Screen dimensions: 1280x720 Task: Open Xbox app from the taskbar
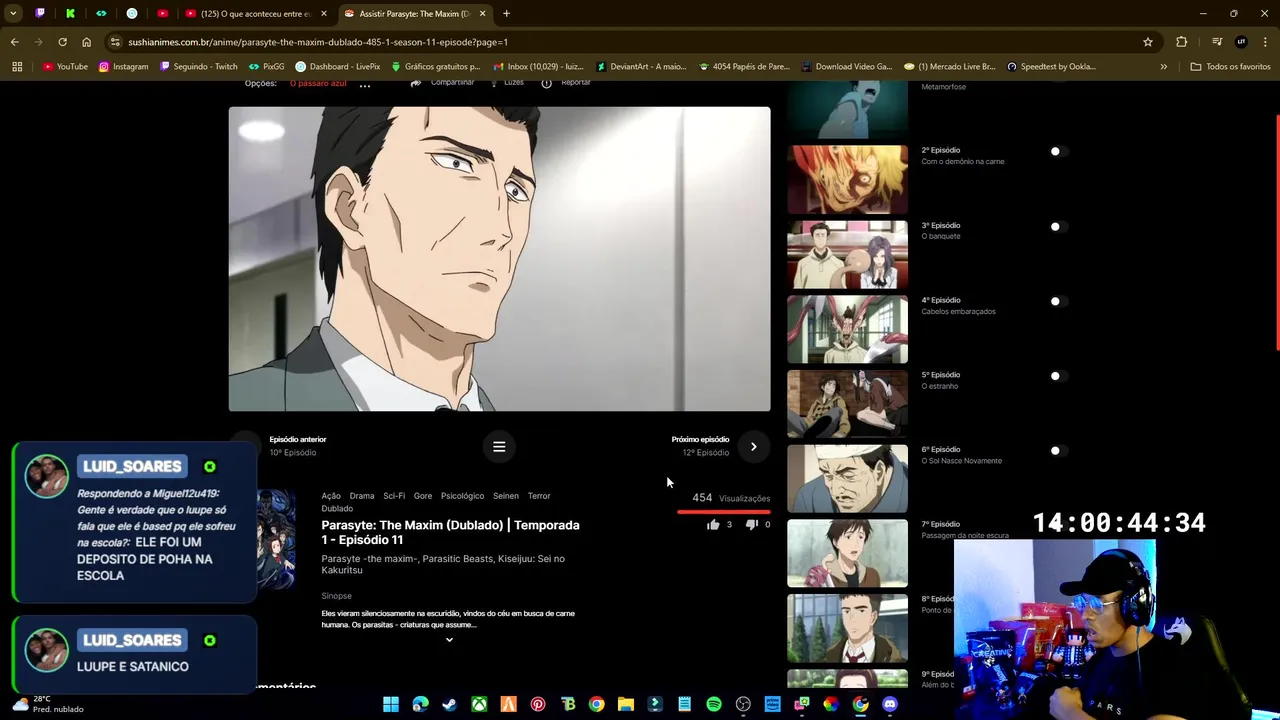click(x=479, y=704)
